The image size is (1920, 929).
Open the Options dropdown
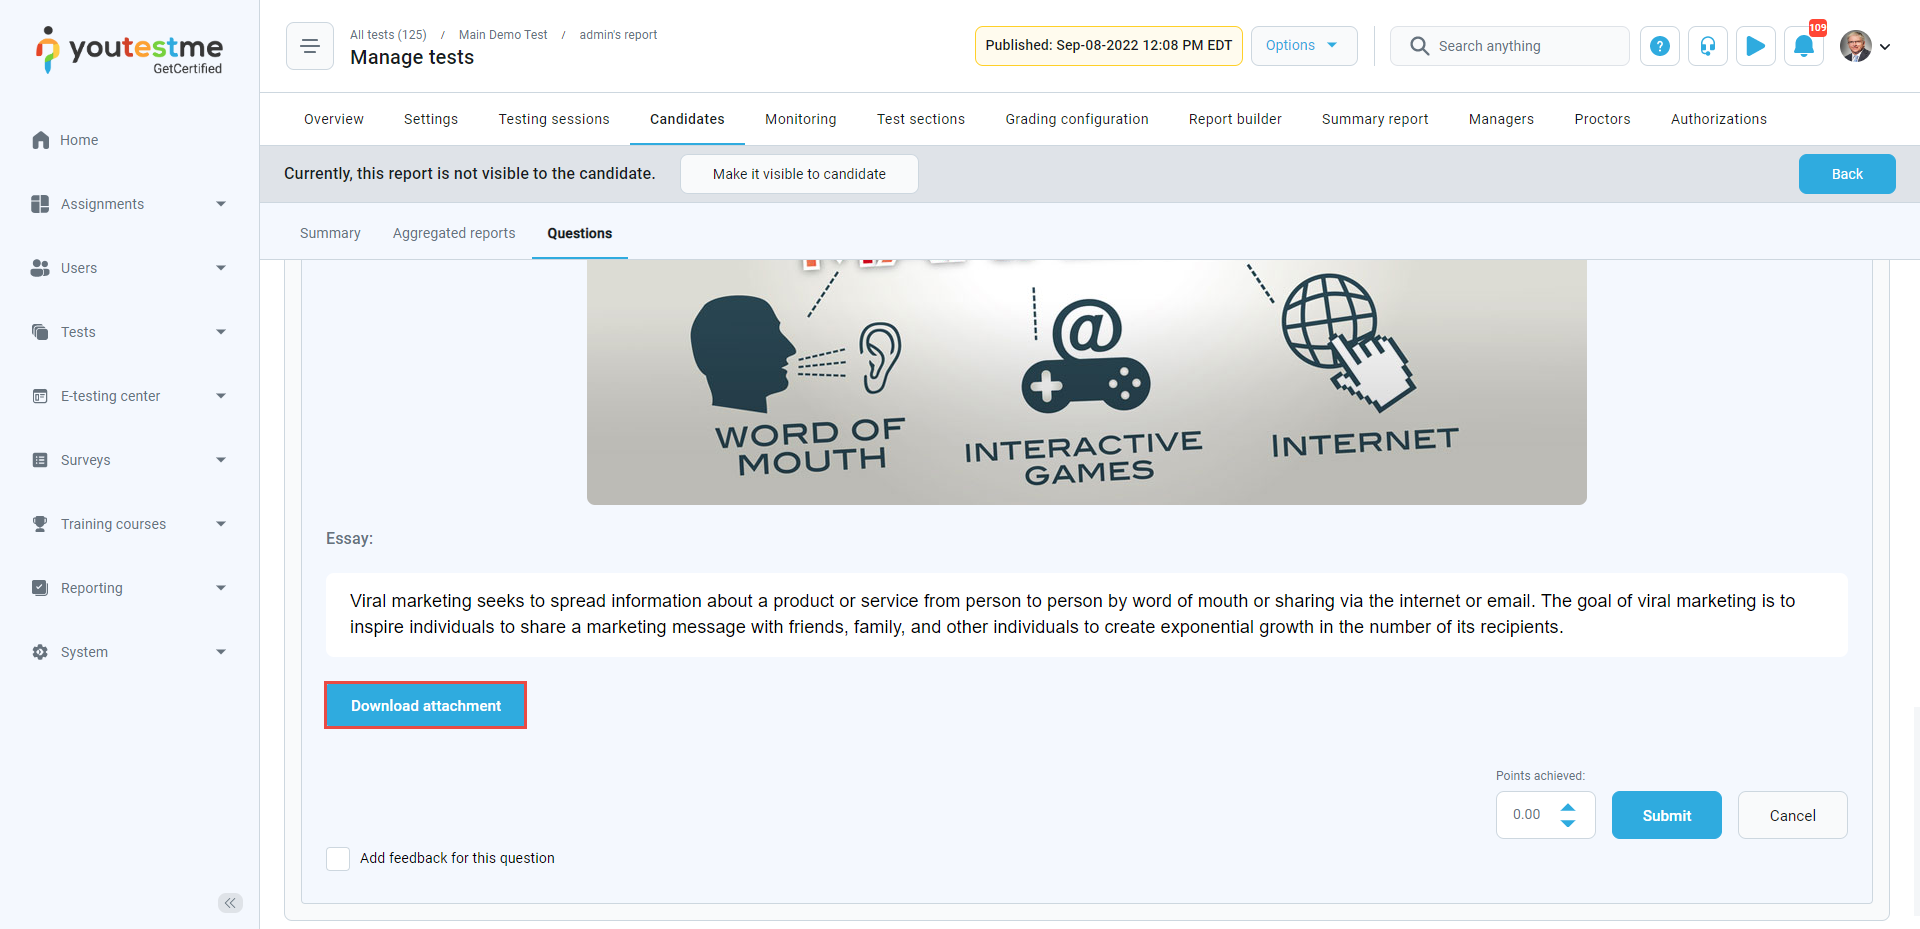(1303, 46)
